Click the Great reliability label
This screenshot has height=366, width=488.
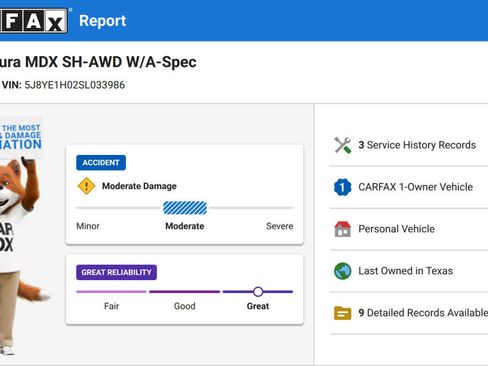pyautogui.click(x=258, y=306)
